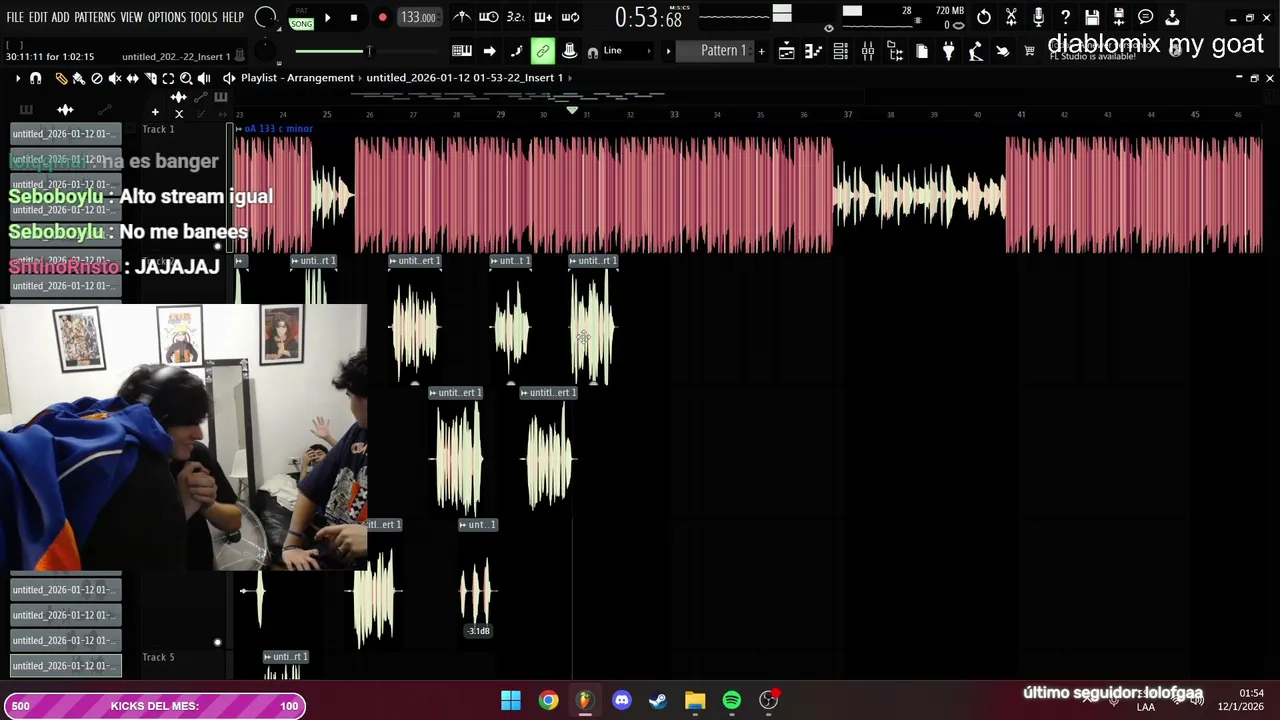Open the ADD menu
1280x720 pixels.
(60, 17)
